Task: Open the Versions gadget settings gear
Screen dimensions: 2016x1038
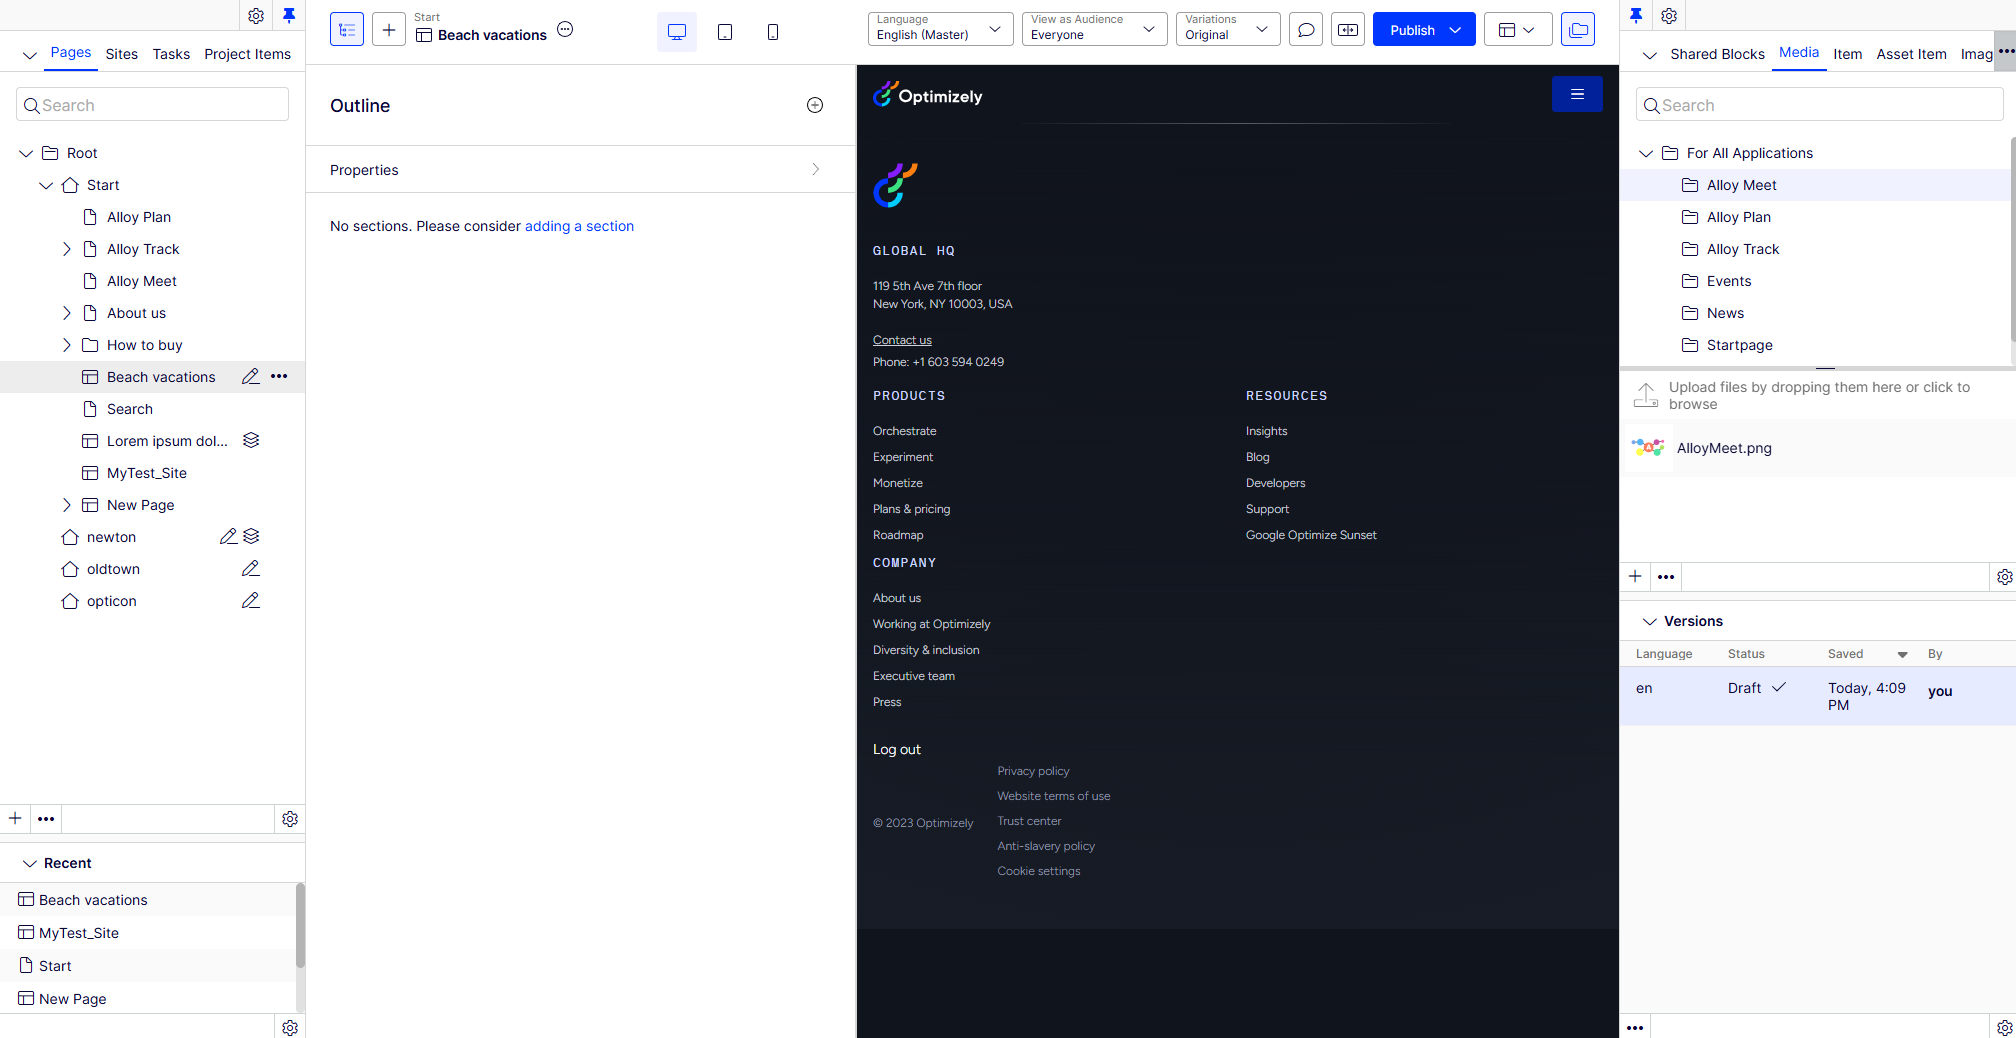Action: pos(2004,1027)
